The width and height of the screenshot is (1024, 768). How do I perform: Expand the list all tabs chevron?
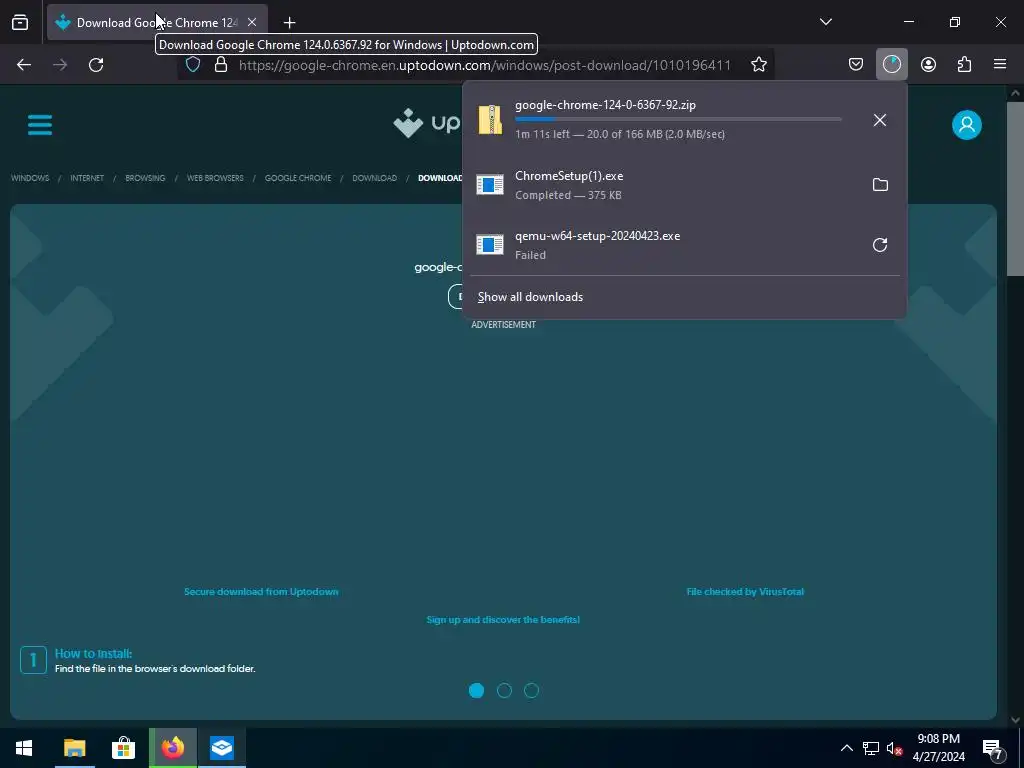click(x=825, y=22)
